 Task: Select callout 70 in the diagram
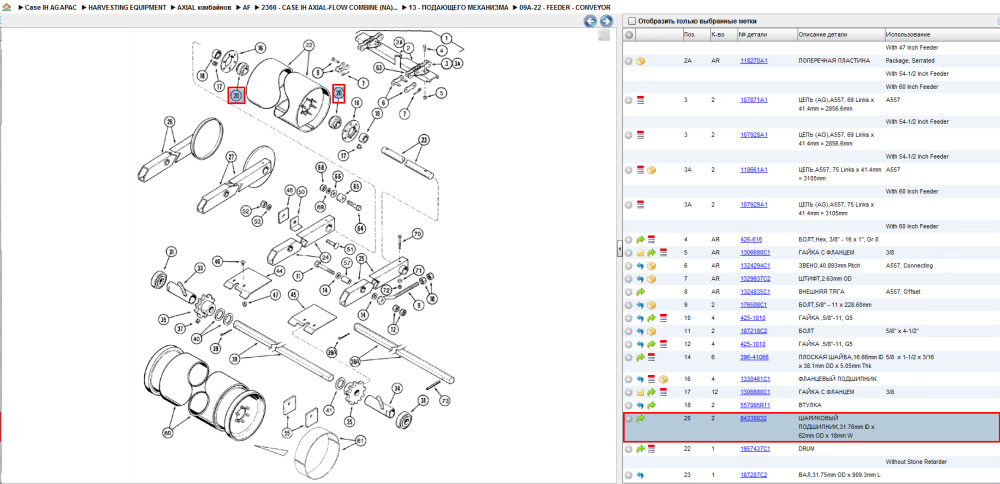point(418,233)
